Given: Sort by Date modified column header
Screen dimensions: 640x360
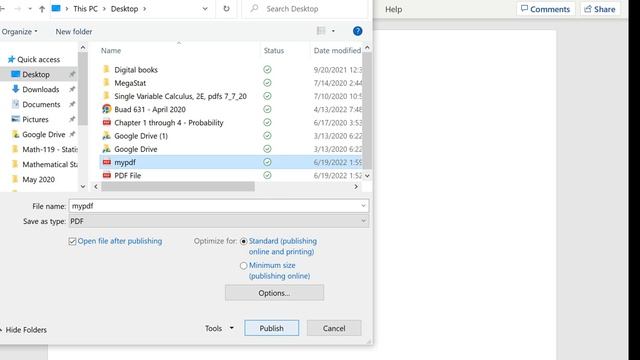Looking at the screenshot, I should [x=337, y=51].
